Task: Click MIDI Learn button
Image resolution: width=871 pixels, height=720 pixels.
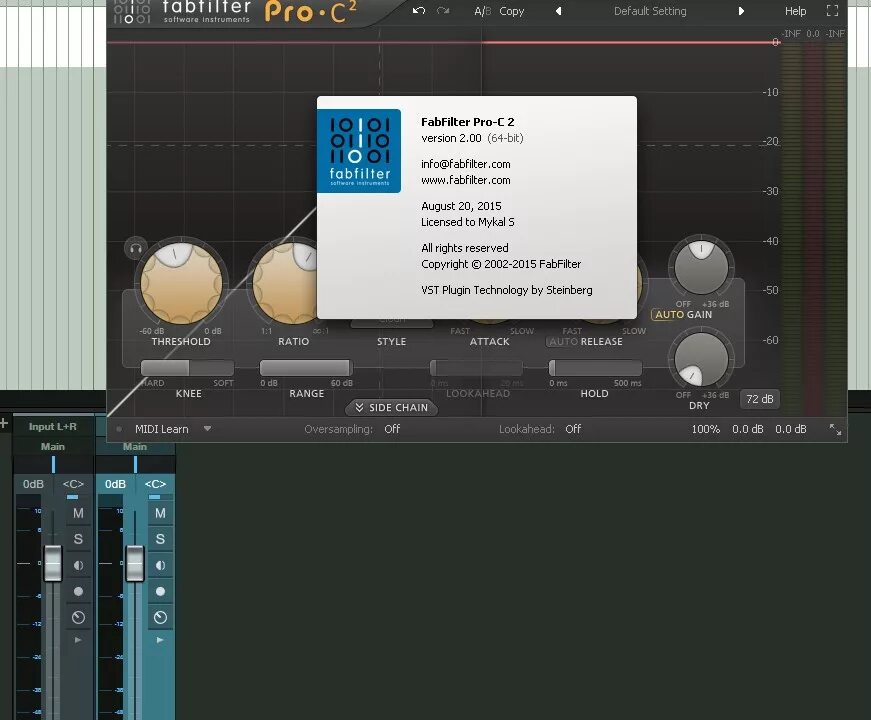Action: coord(161,429)
